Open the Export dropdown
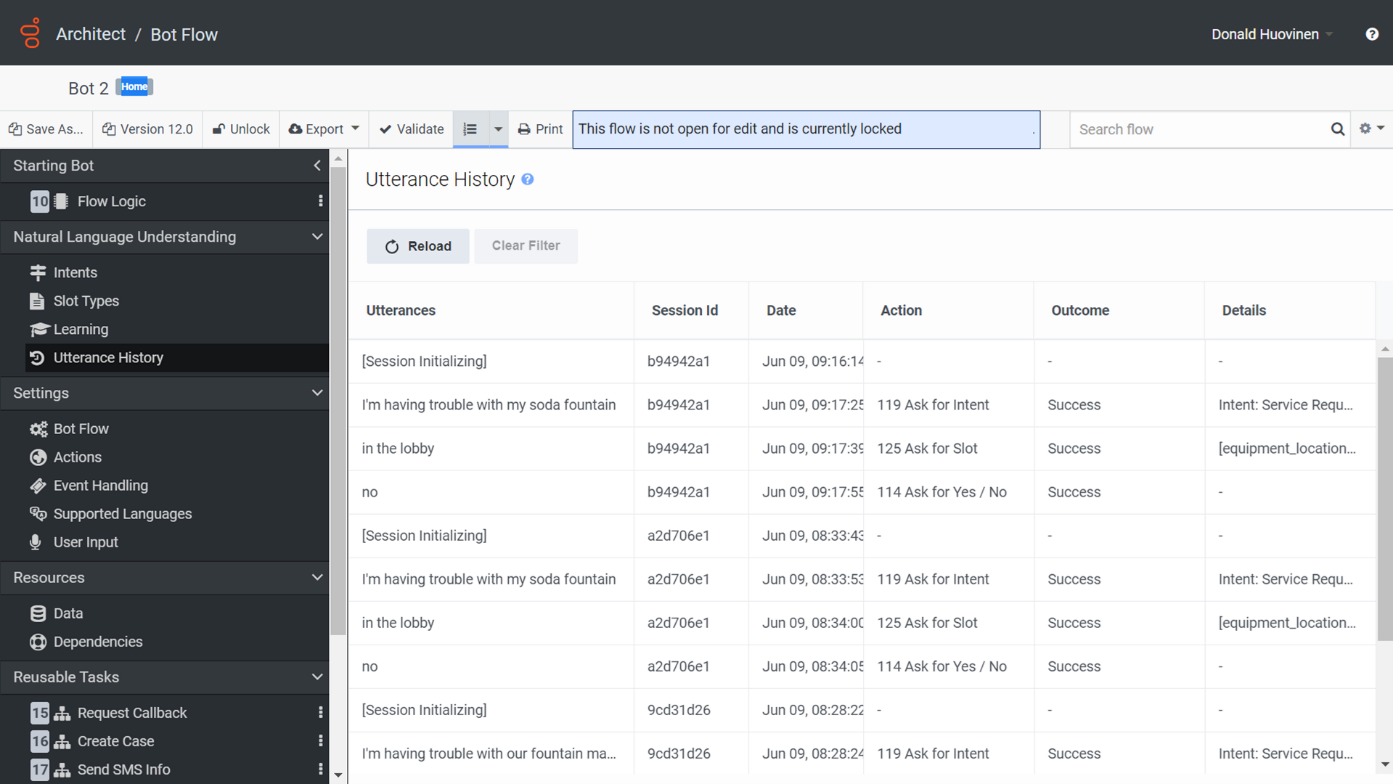The height and width of the screenshot is (784, 1393). (324, 129)
